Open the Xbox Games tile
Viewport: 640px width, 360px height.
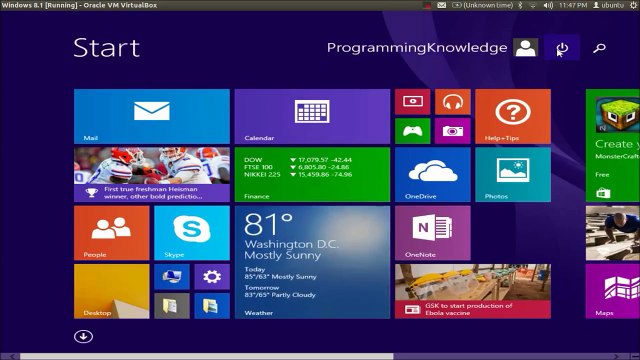click(x=413, y=131)
